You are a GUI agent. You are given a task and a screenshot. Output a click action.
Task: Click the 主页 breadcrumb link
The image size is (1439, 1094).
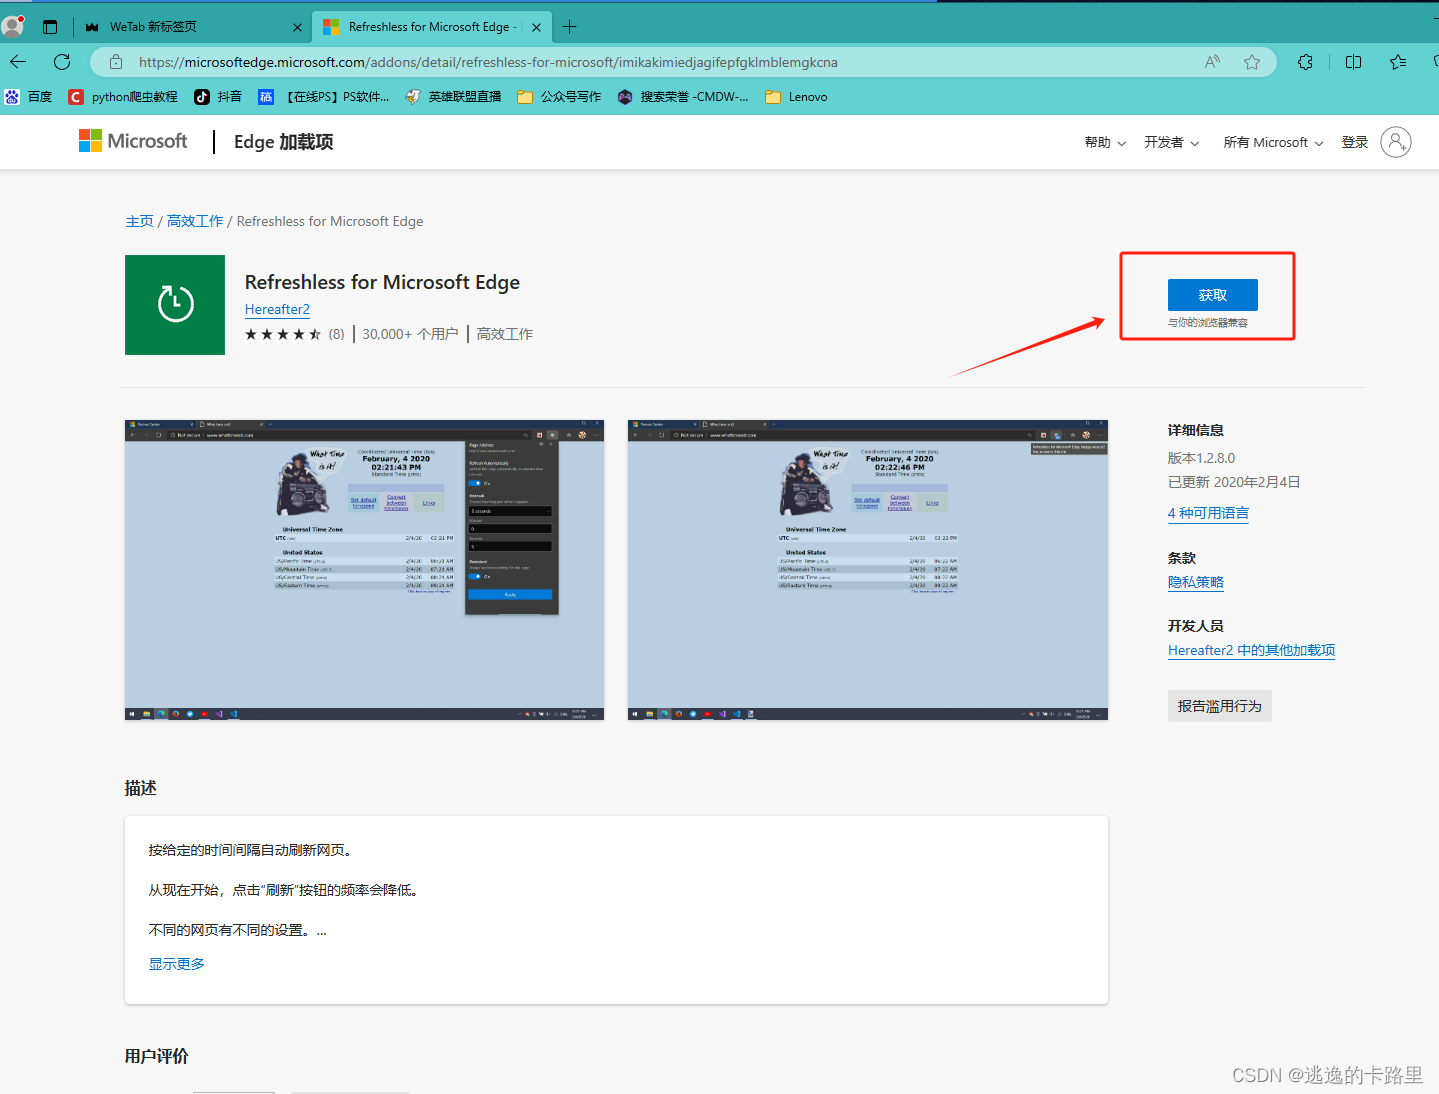click(139, 221)
